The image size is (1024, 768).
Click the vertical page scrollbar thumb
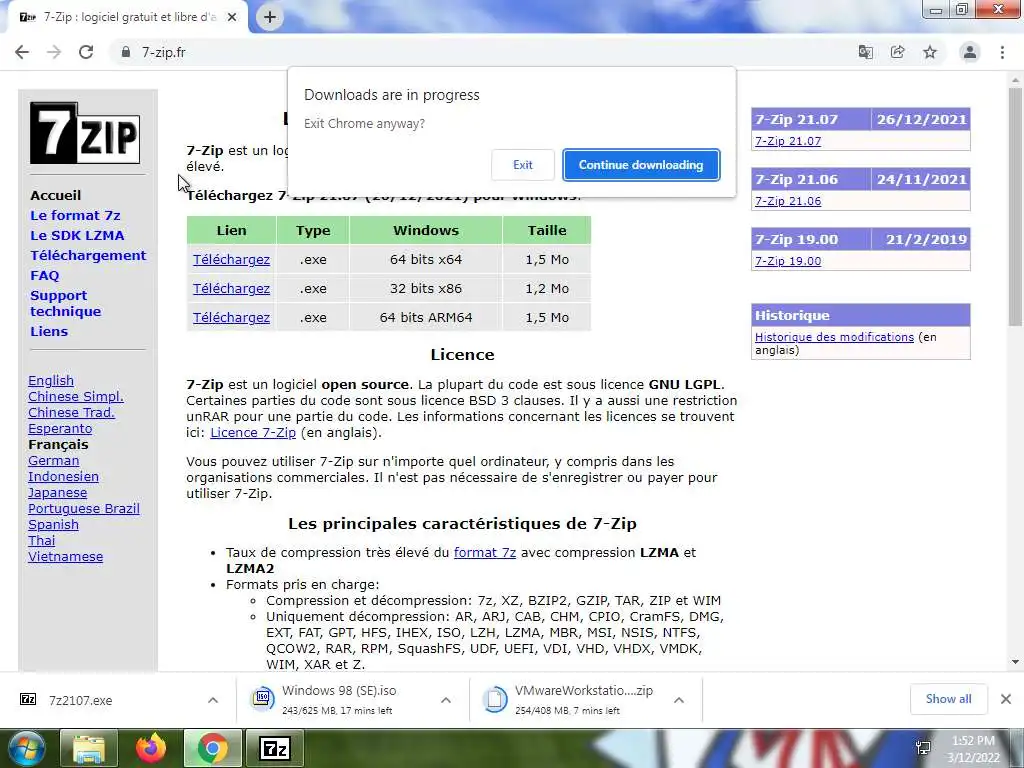(1016, 206)
